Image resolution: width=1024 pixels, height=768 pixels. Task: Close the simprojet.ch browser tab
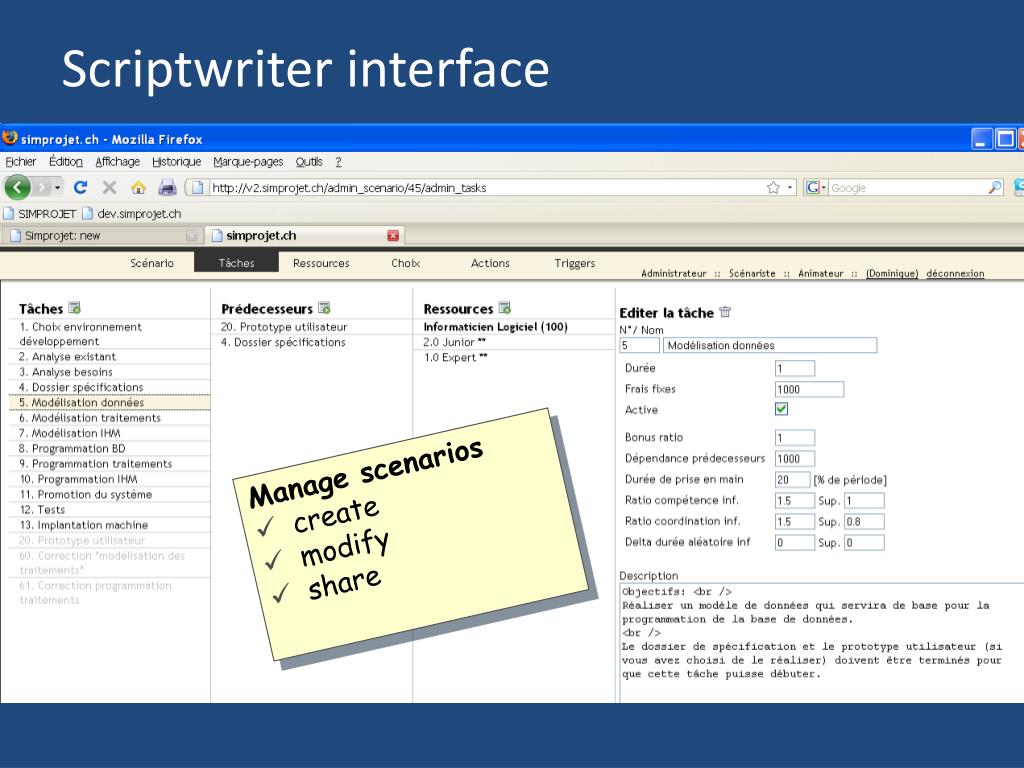(393, 236)
